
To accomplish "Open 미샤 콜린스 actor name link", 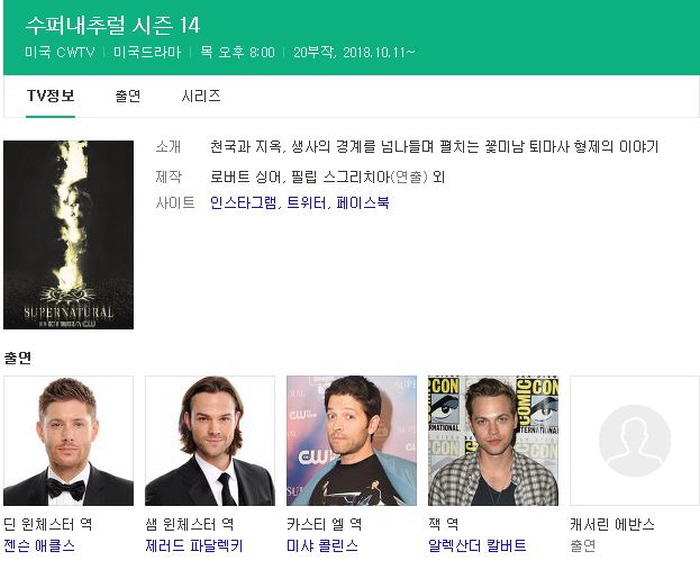I will coord(322,545).
